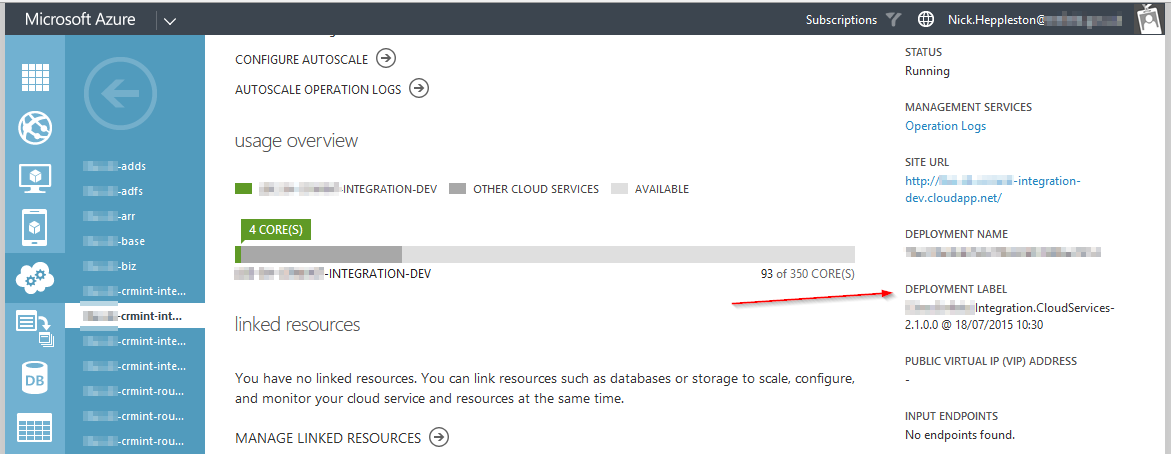Click the Microsoft Azure logo text
Image resolution: width=1171 pixels, height=454 pixels.
(78, 20)
